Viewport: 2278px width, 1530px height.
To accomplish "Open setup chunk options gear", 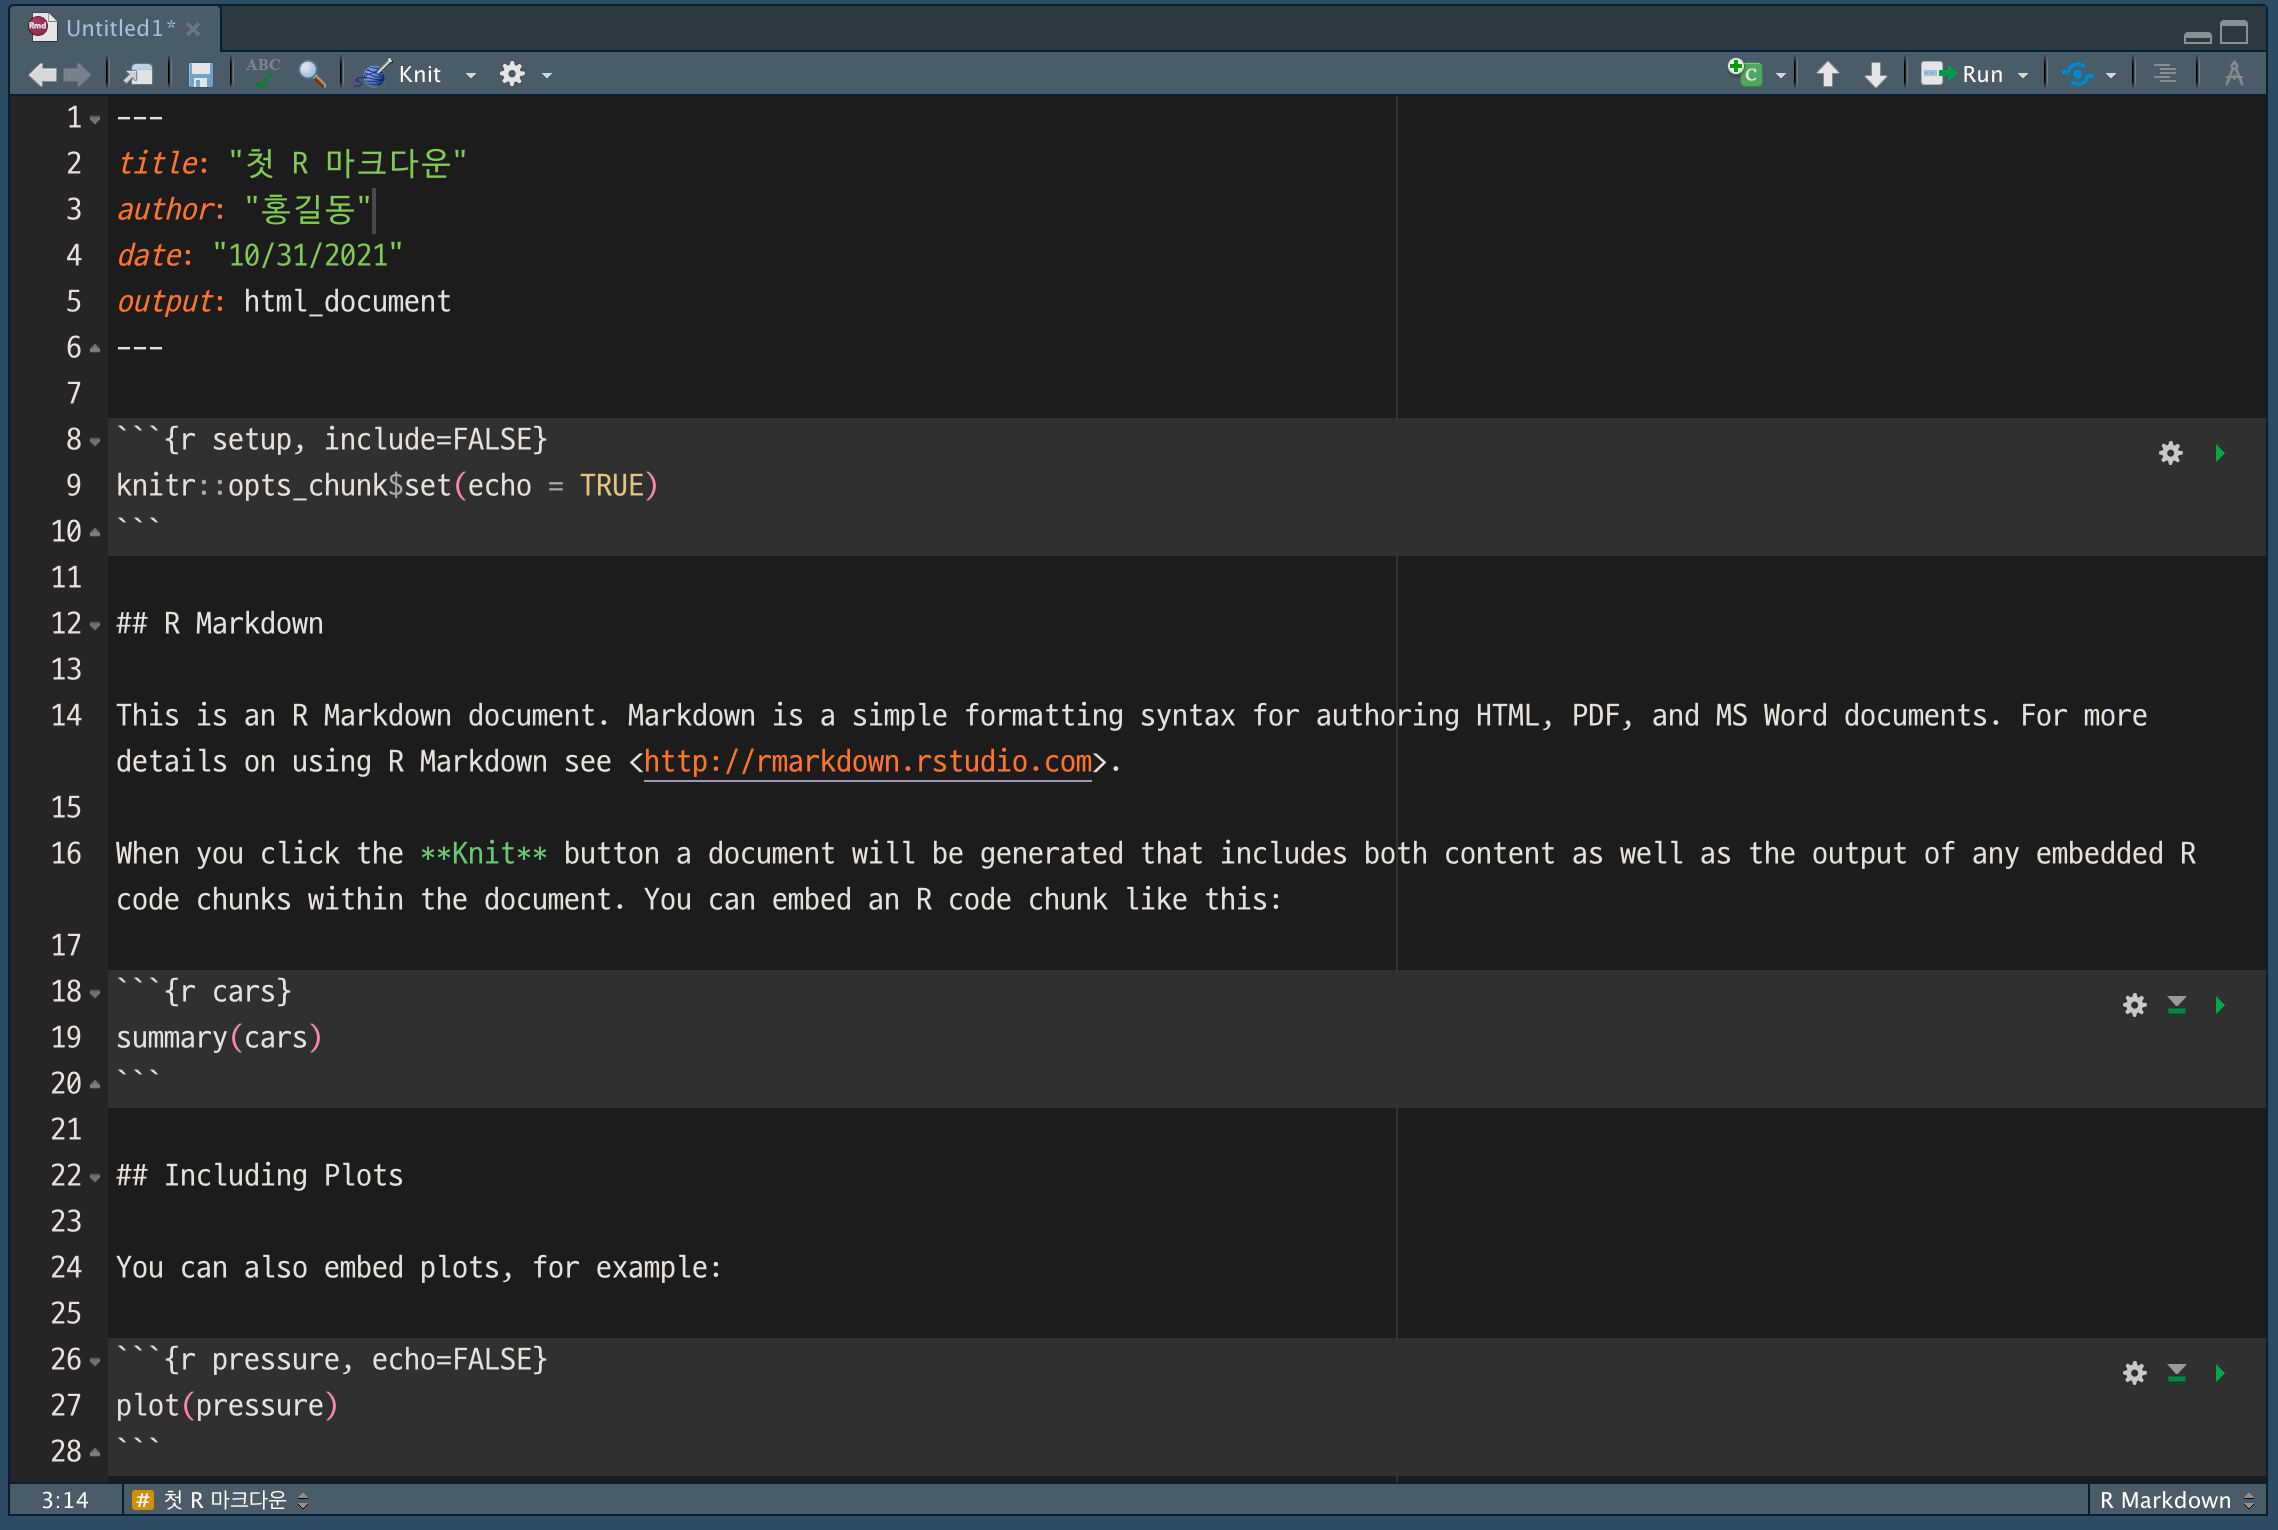I will (2170, 453).
